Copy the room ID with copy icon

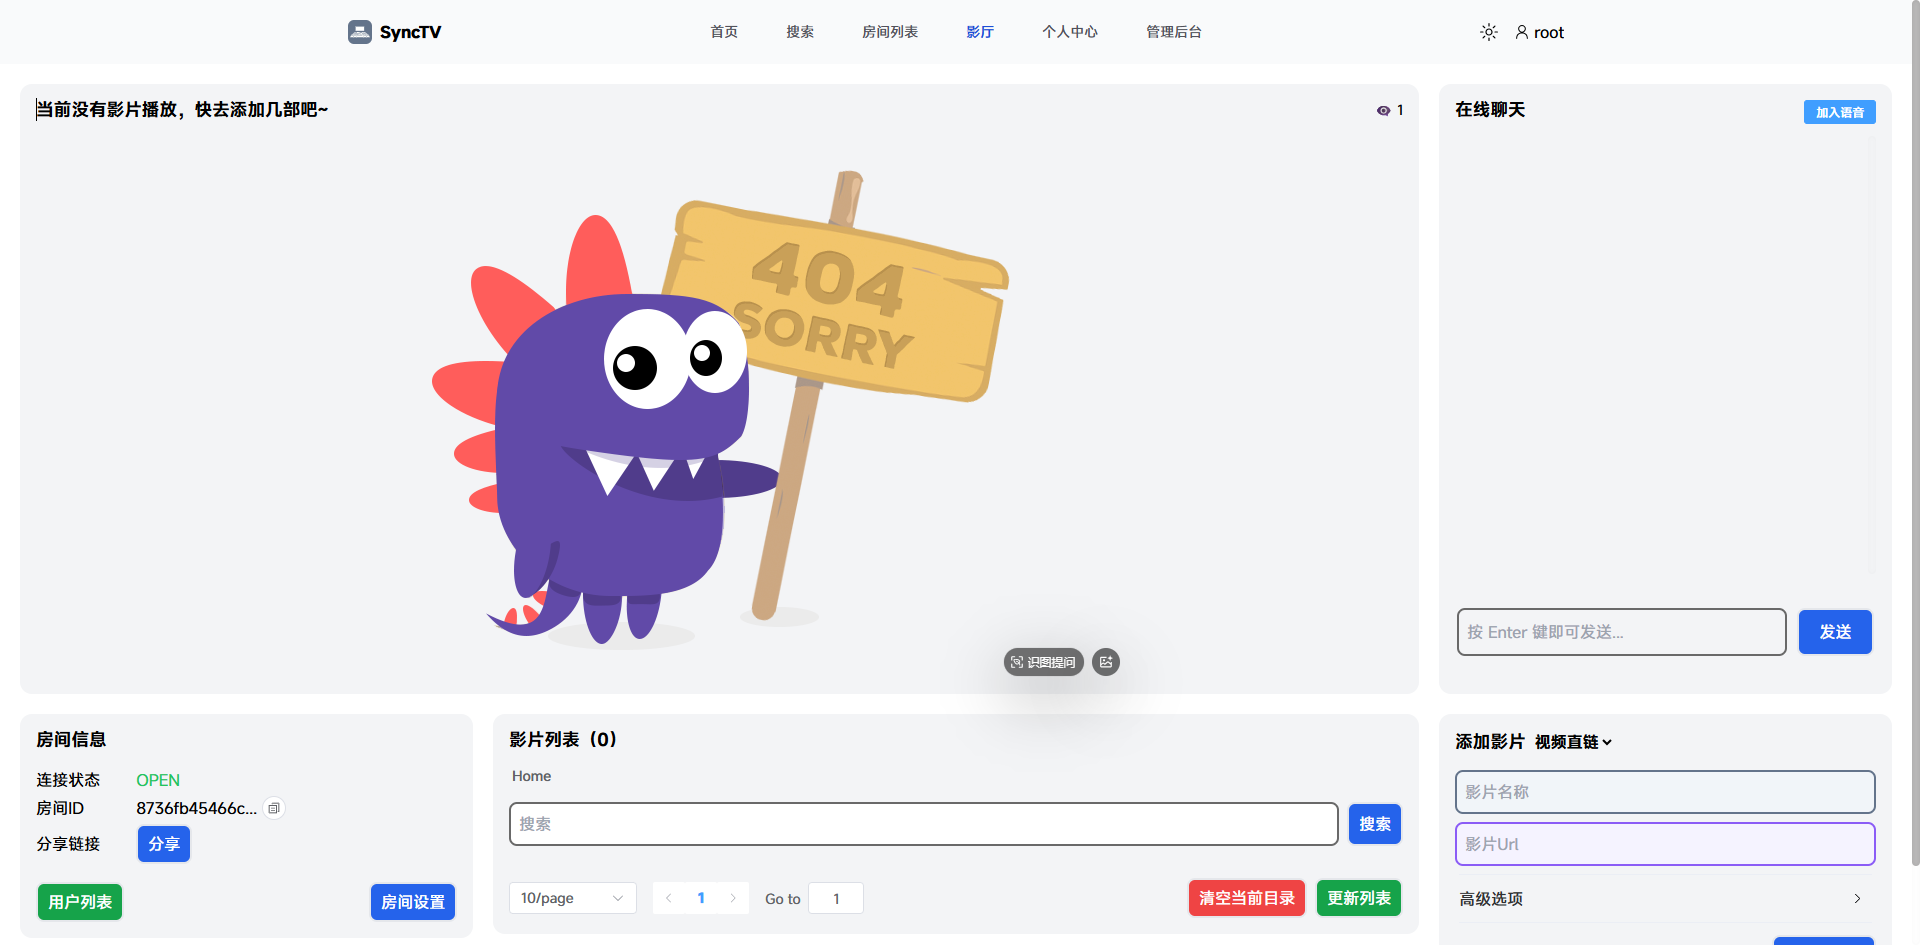click(x=274, y=808)
